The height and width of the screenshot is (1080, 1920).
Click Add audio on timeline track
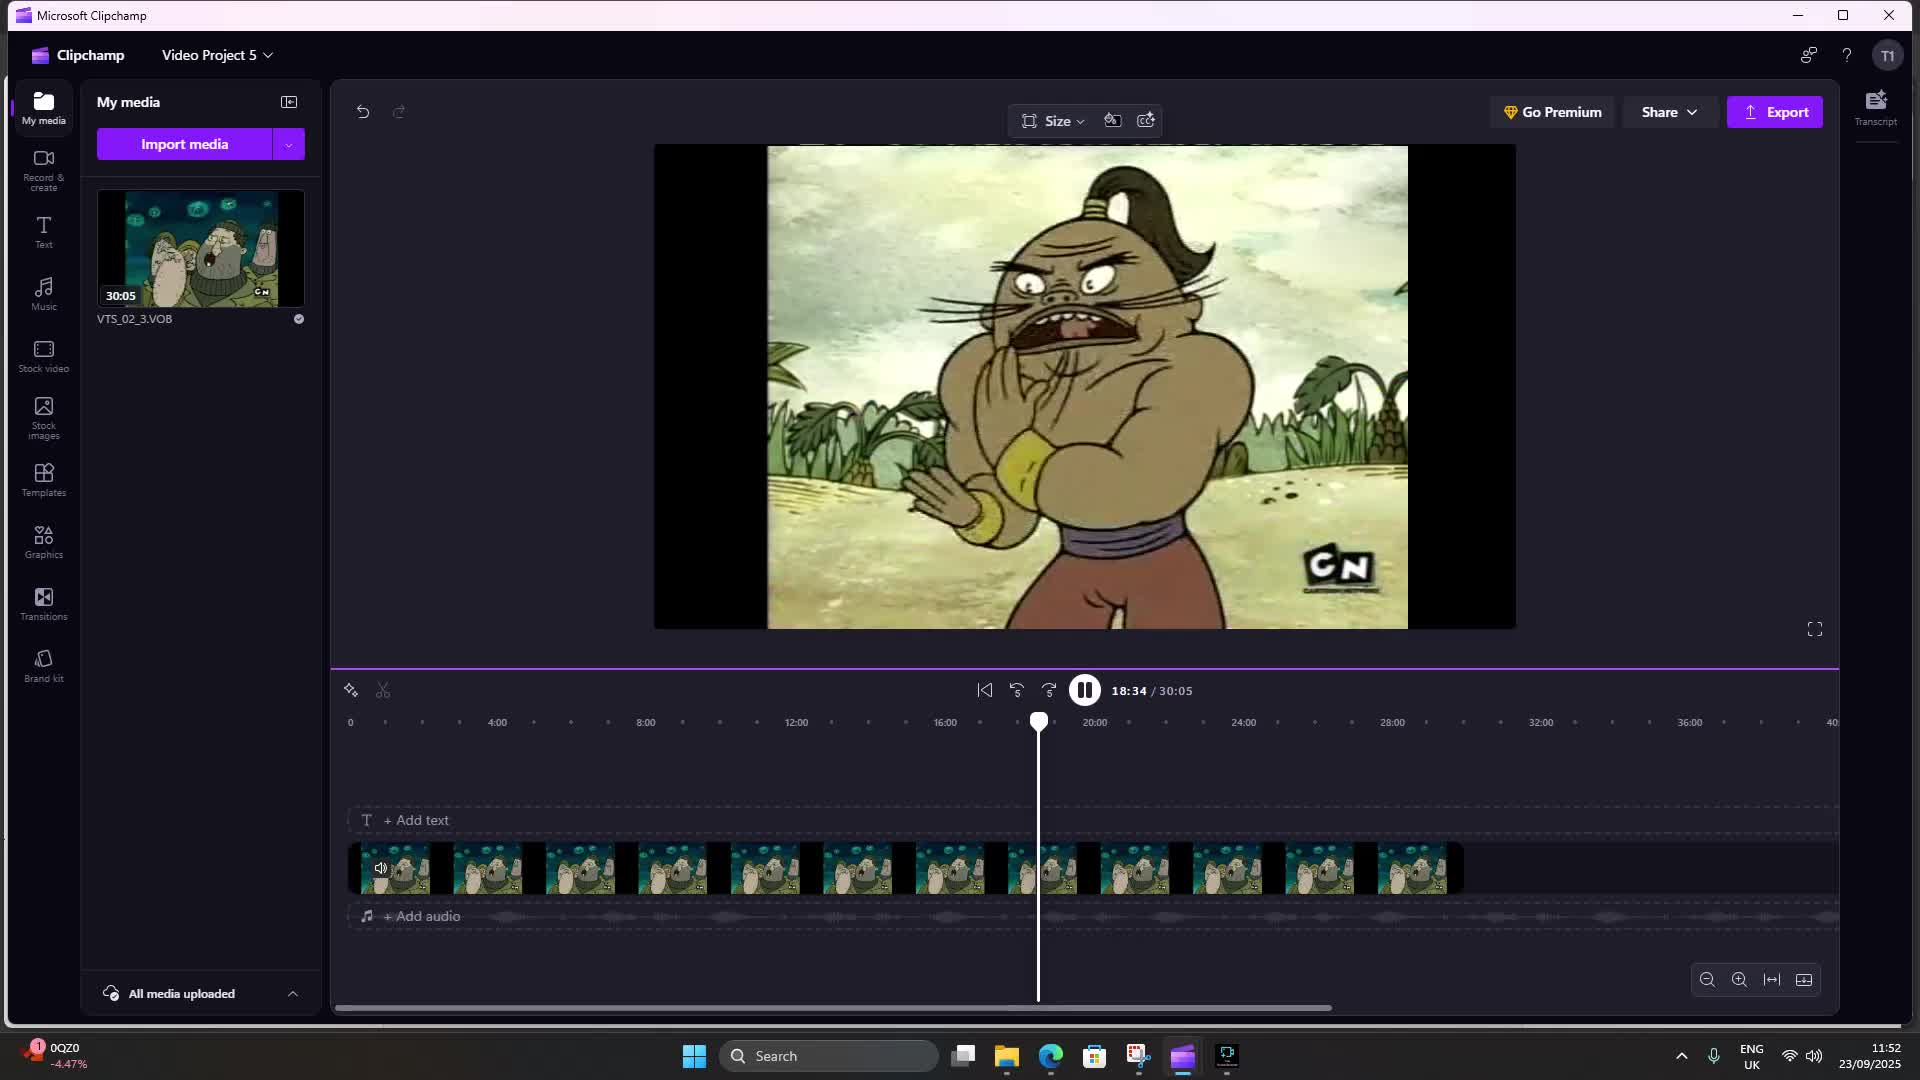point(422,916)
